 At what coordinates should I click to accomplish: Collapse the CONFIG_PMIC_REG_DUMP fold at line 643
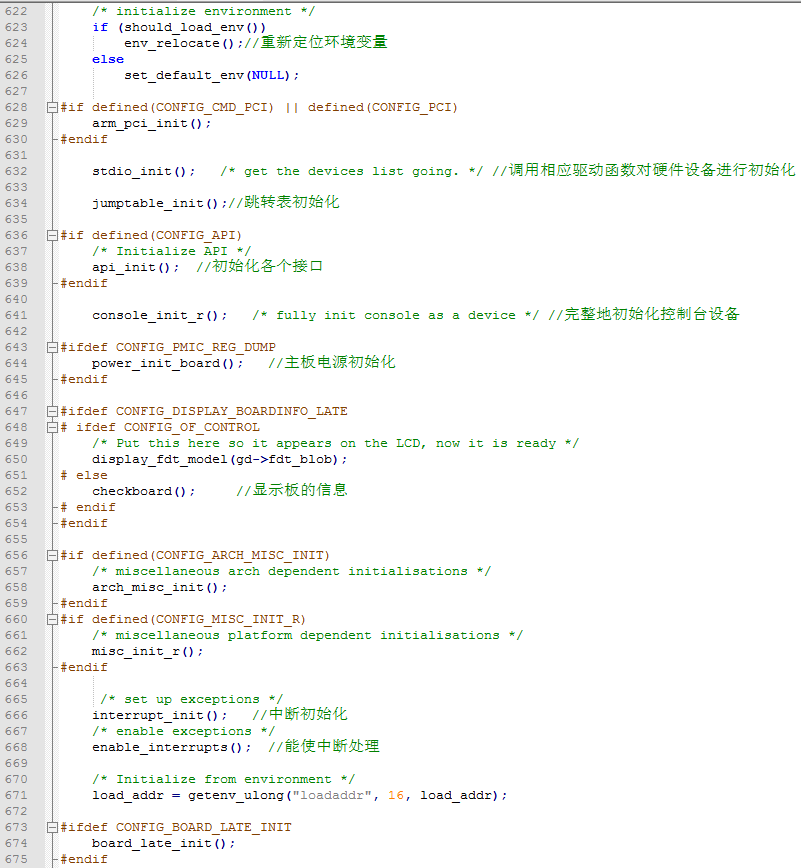[x=52, y=347]
